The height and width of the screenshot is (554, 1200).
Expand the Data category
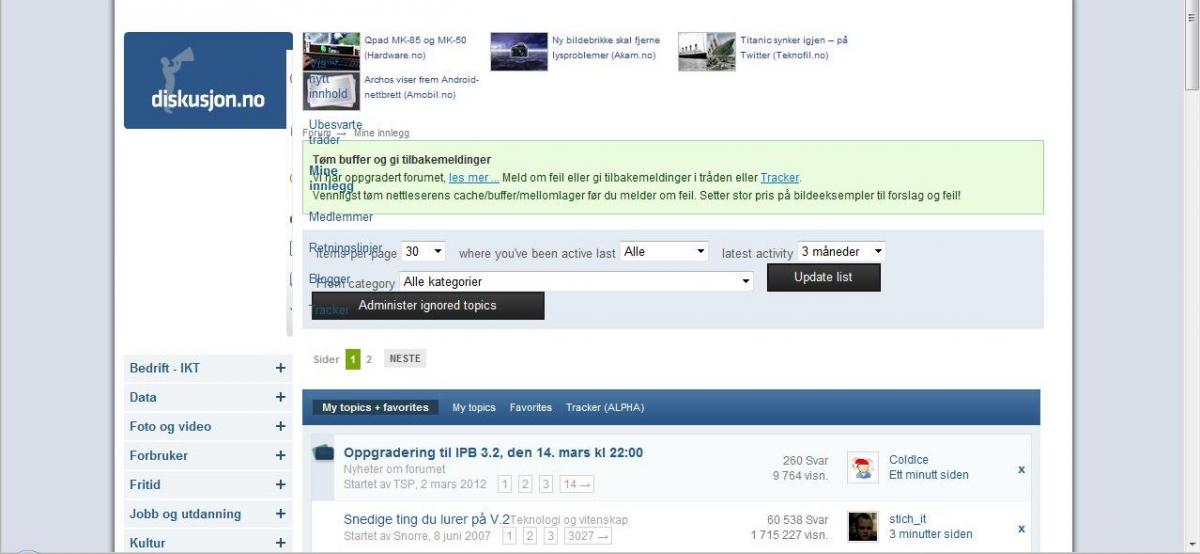pos(280,397)
